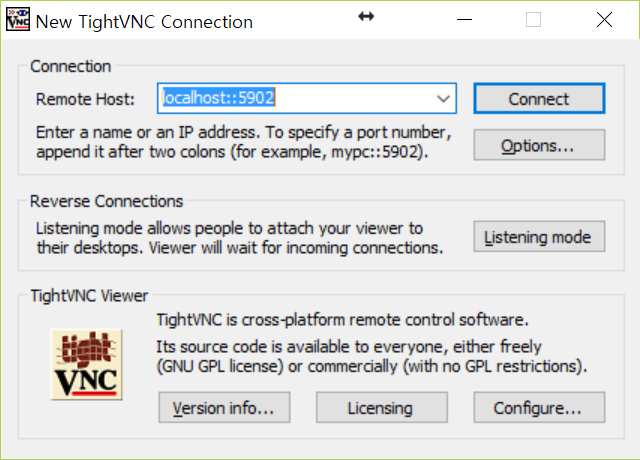
Task: Open Version info... button
Action: [224, 408]
